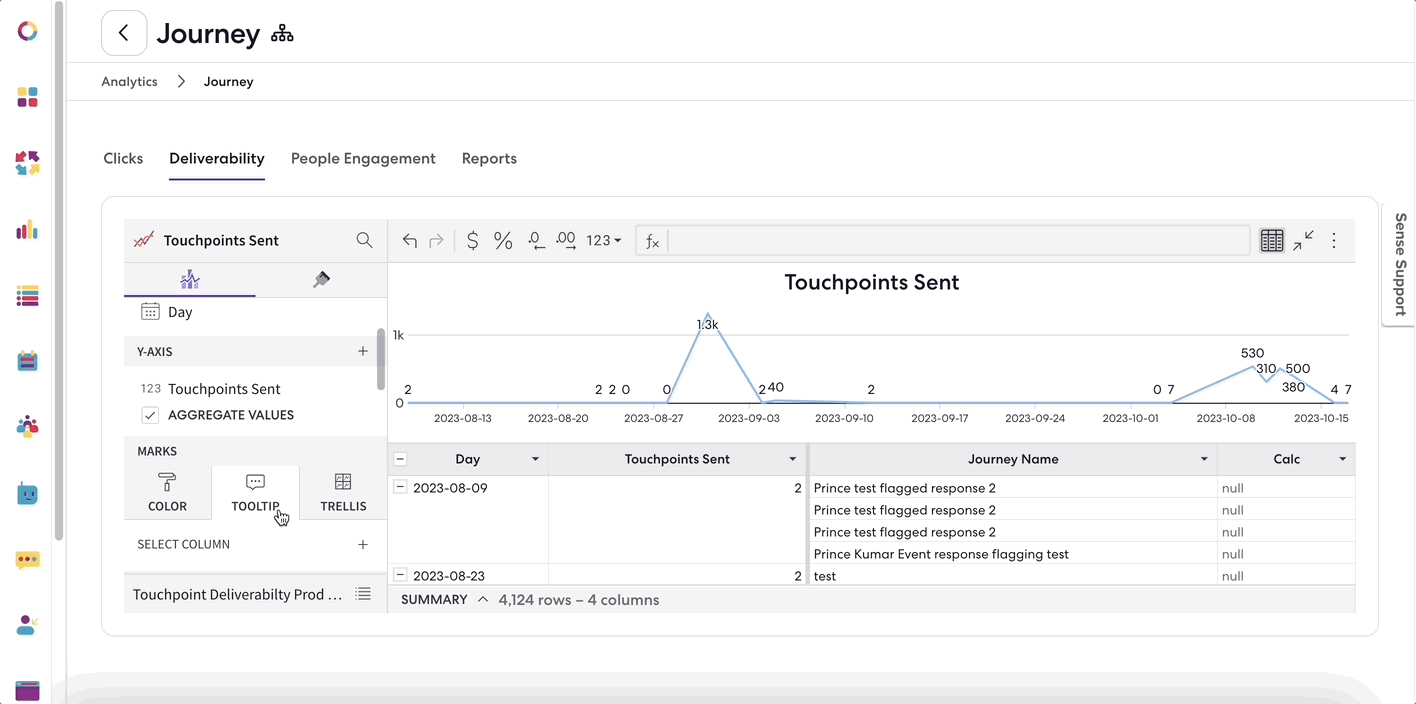The width and height of the screenshot is (1416, 704).
Task: Open the people group icon in the sidebar
Action: [x=28, y=427]
